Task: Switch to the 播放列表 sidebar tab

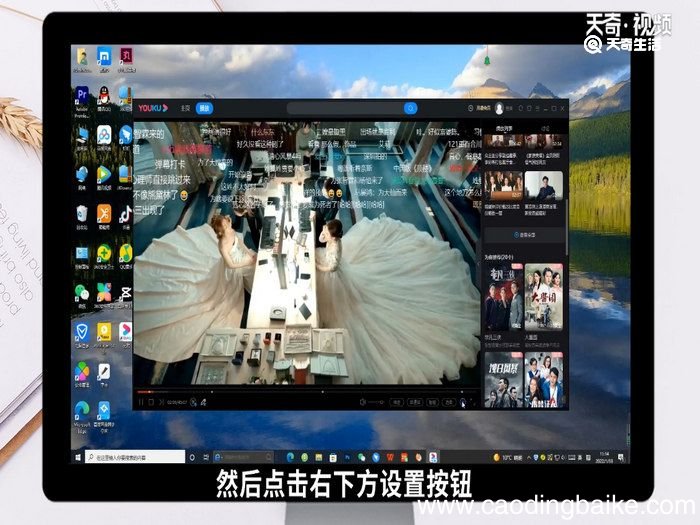Action: (x=504, y=129)
